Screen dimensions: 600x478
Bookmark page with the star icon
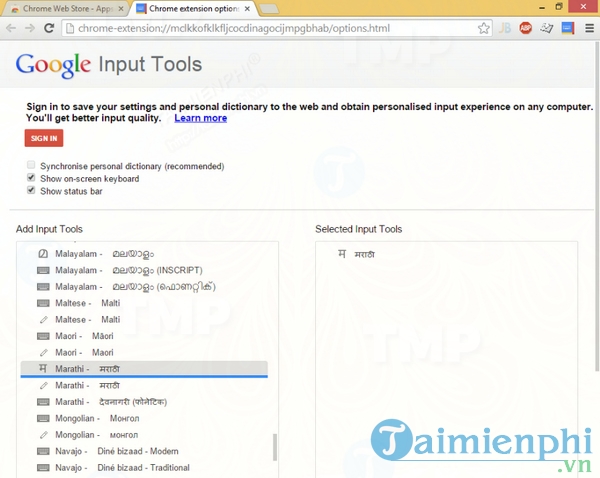[484, 28]
